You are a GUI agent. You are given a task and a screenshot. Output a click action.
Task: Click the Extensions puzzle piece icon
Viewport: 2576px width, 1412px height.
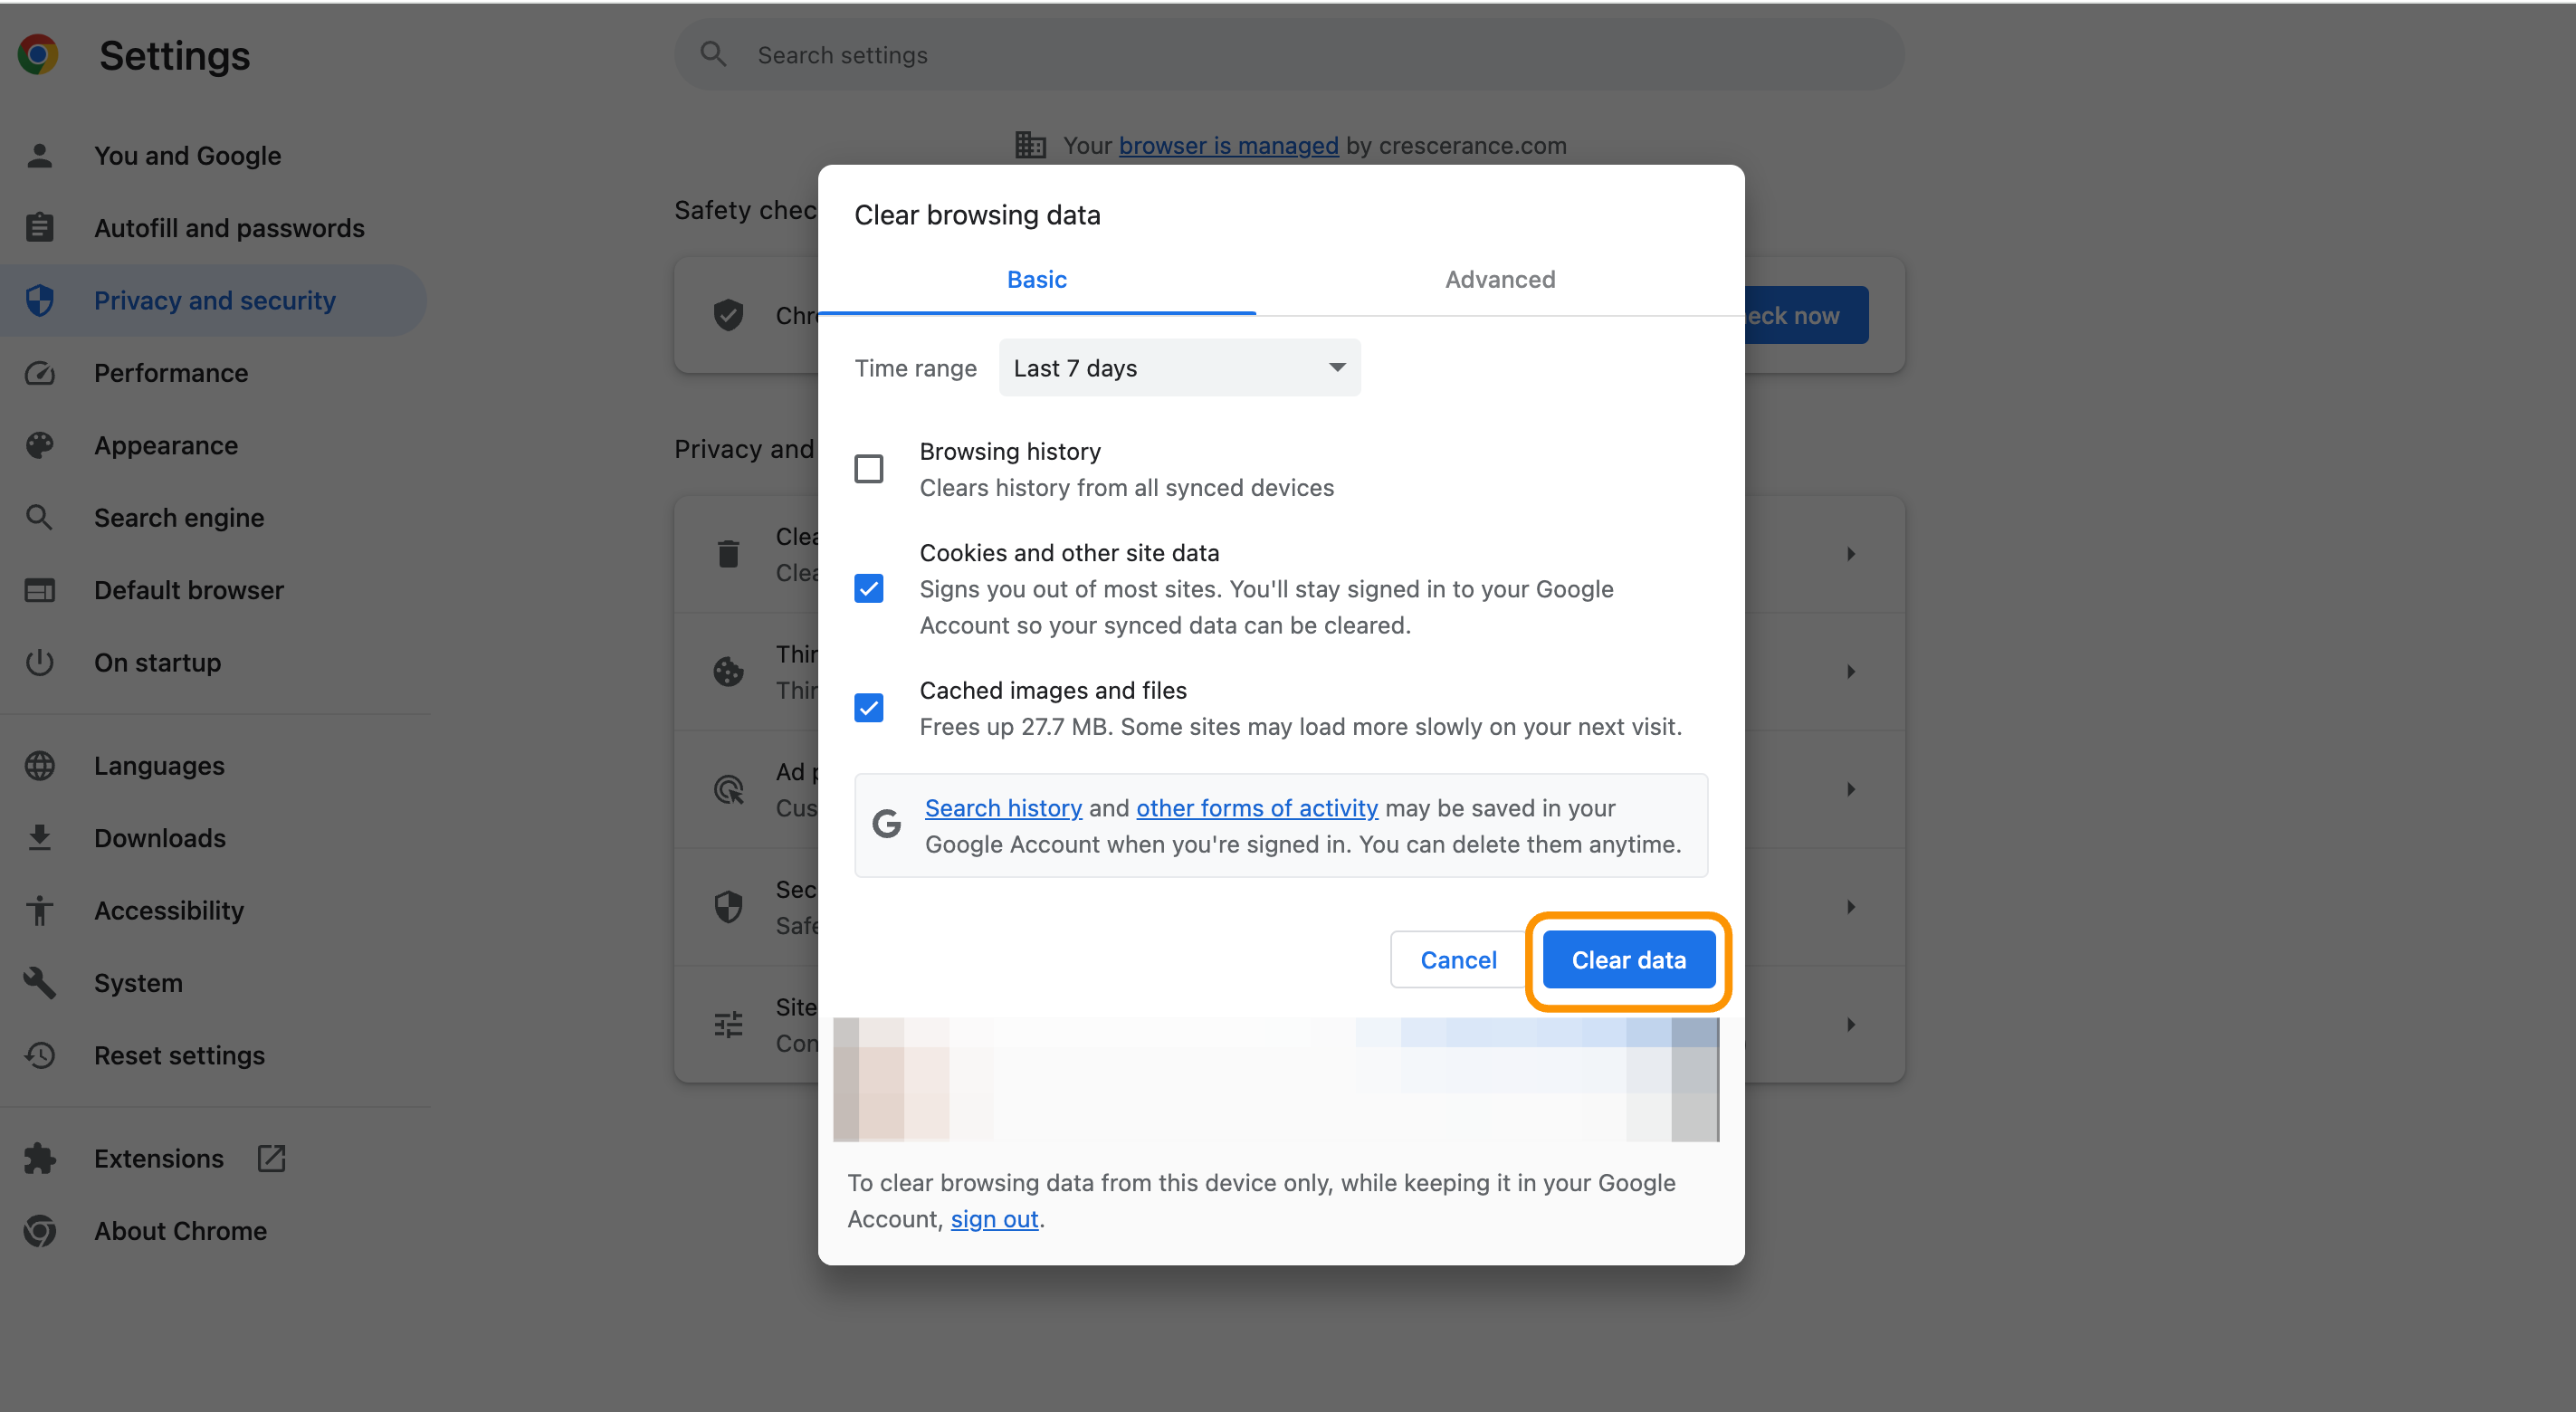[39, 1158]
